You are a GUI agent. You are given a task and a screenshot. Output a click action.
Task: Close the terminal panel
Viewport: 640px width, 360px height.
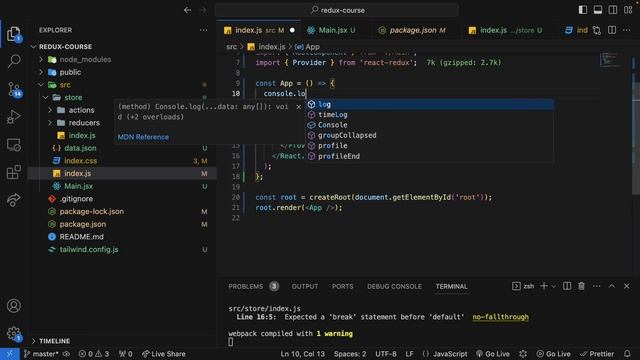pos(627,286)
